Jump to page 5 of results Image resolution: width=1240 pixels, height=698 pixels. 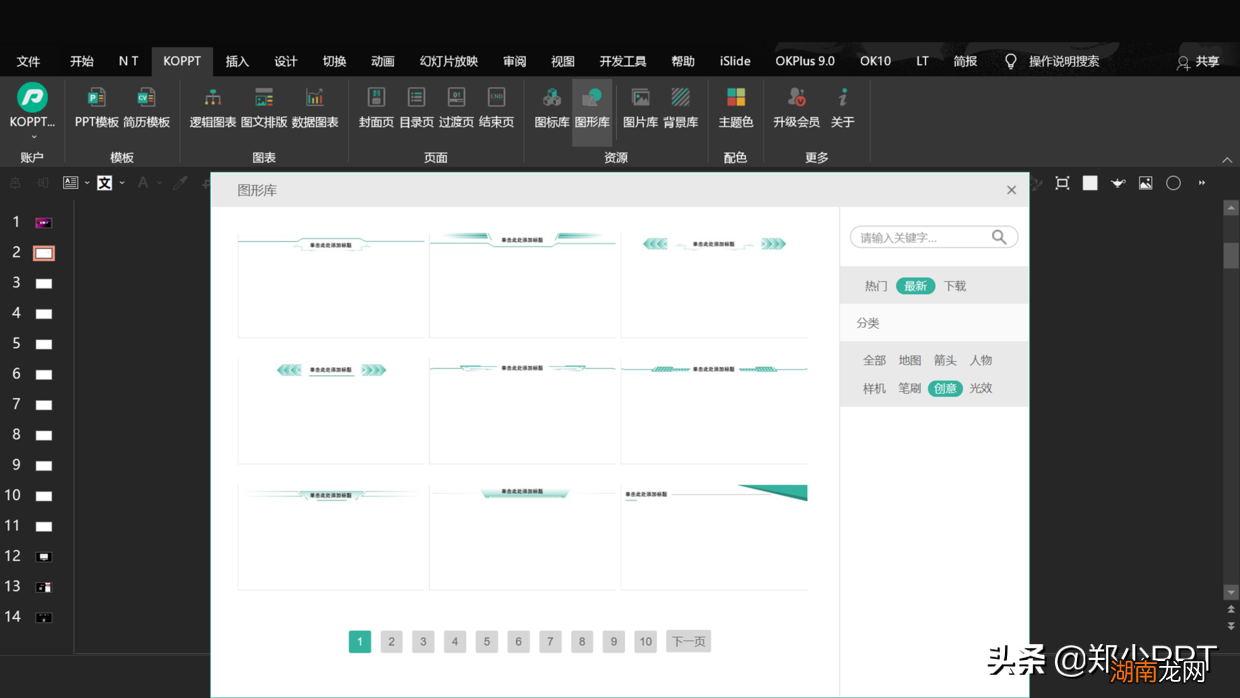pos(487,641)
